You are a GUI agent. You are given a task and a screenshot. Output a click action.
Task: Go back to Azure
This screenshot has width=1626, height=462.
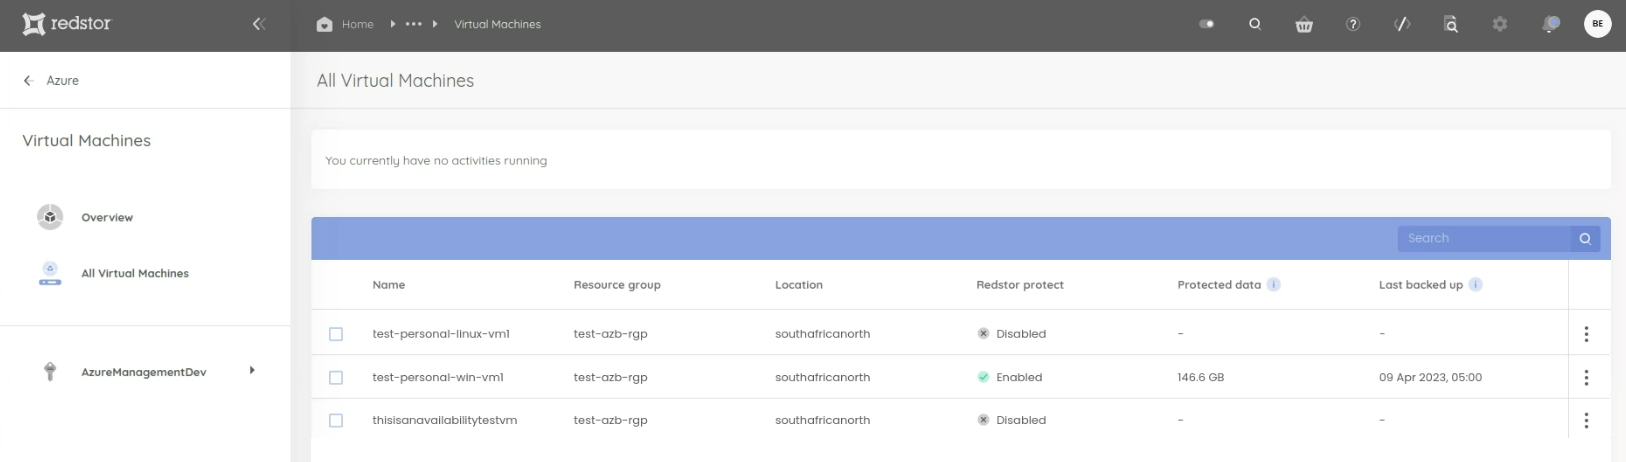[51, 80]
